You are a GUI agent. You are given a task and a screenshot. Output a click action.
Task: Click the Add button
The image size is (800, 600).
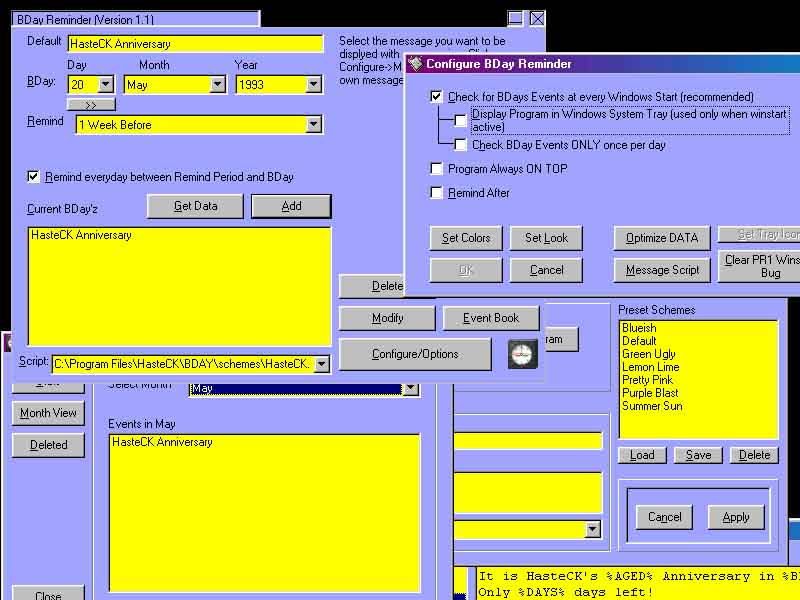tap(291, 206)
